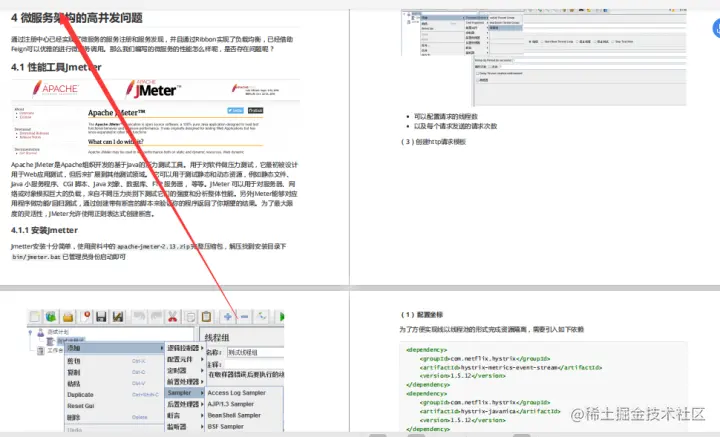
Task: Select BSF Sampler
Action: point(244,426)
